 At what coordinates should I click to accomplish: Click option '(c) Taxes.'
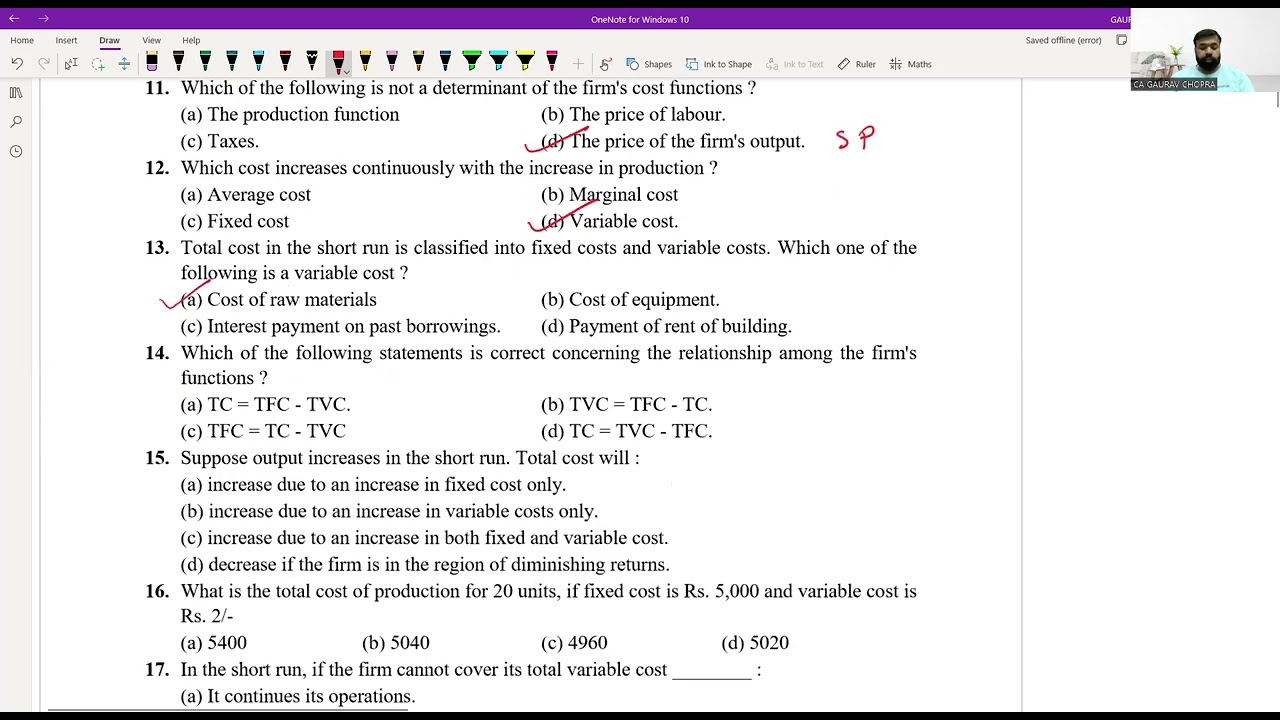pos(220,142)
